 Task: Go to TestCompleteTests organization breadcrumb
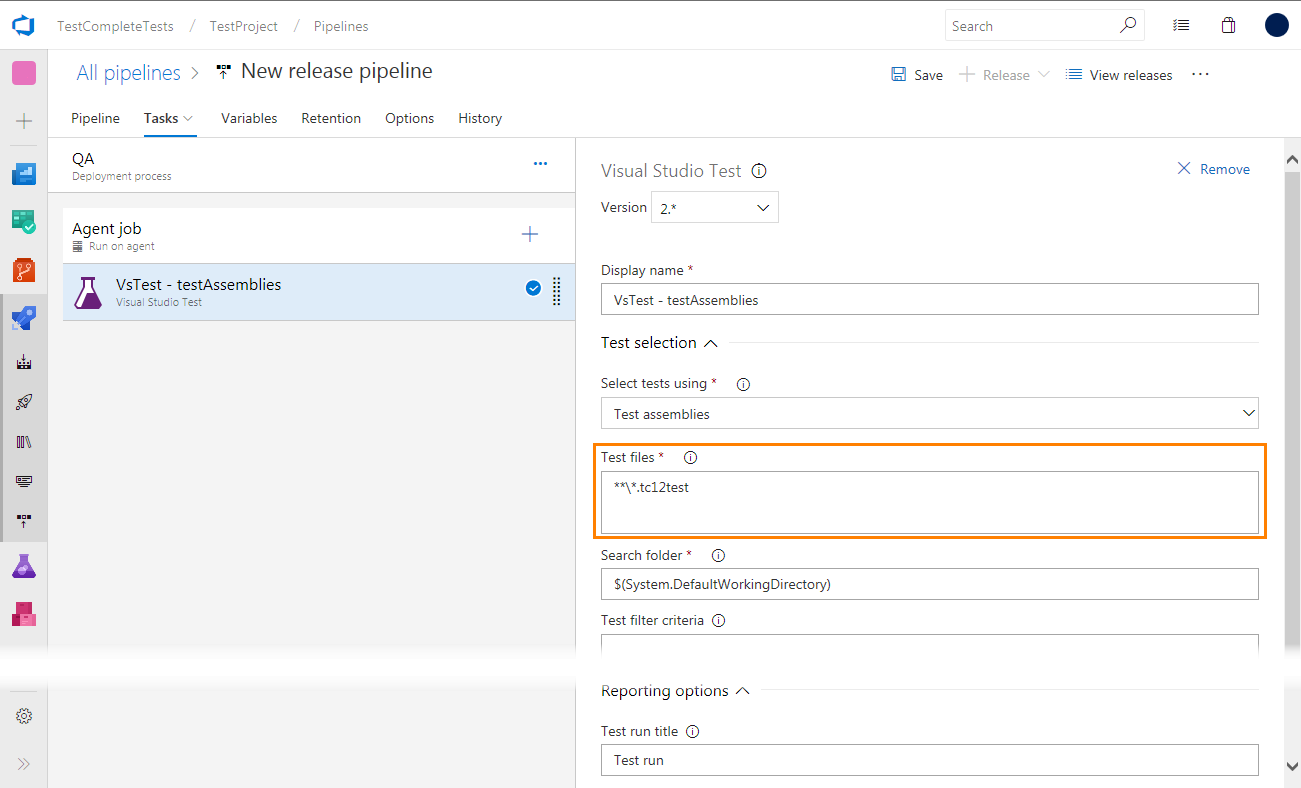click(115, 26)
